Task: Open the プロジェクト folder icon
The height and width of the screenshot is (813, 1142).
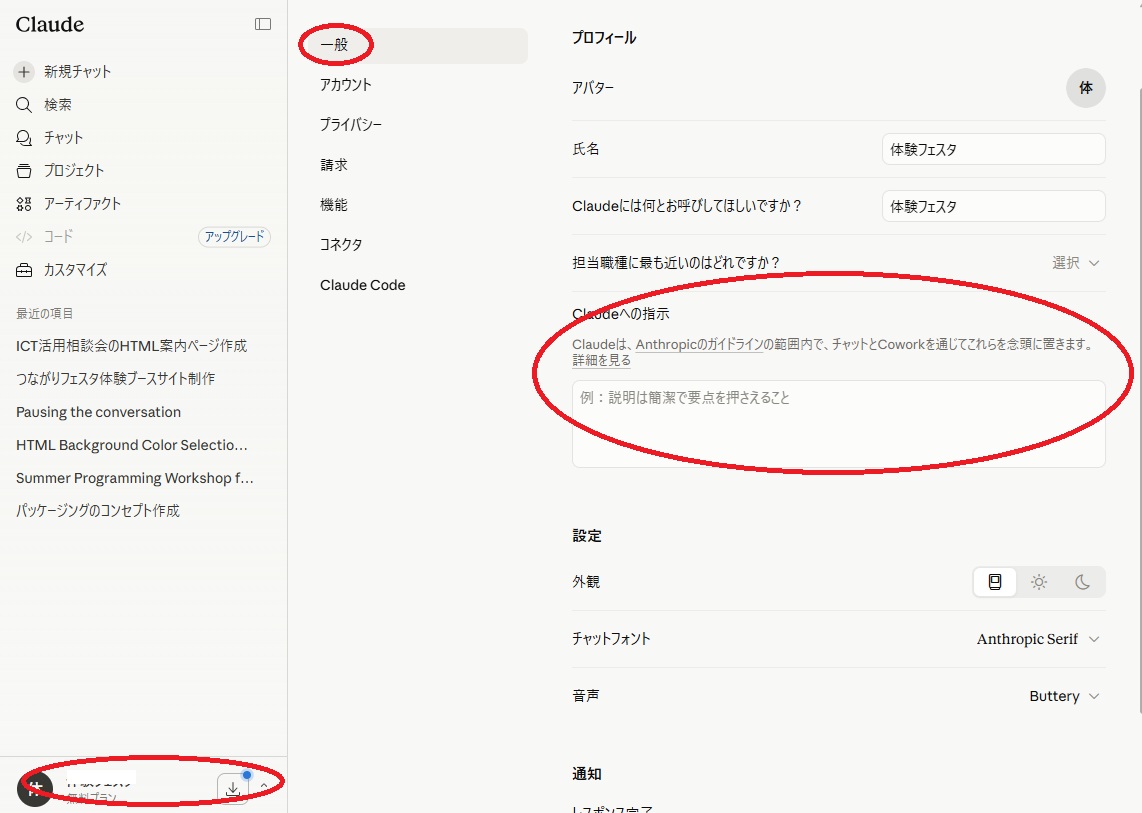Action: (x=24, y=171)
